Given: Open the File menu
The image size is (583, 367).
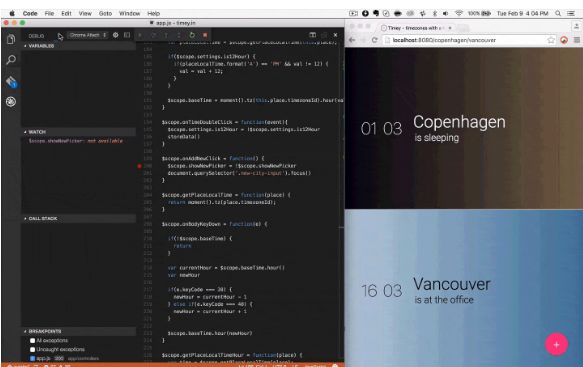Looking at the screenshot, I should click(x=49, y=13).
